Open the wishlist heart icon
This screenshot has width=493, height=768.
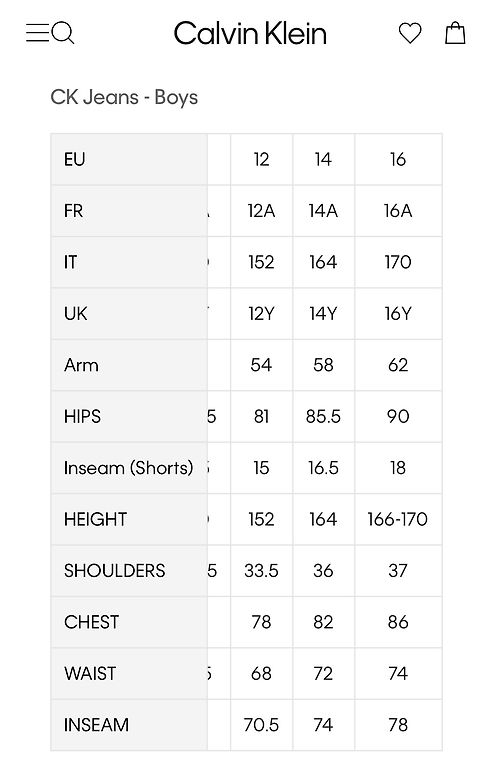[x=410, y=33]
